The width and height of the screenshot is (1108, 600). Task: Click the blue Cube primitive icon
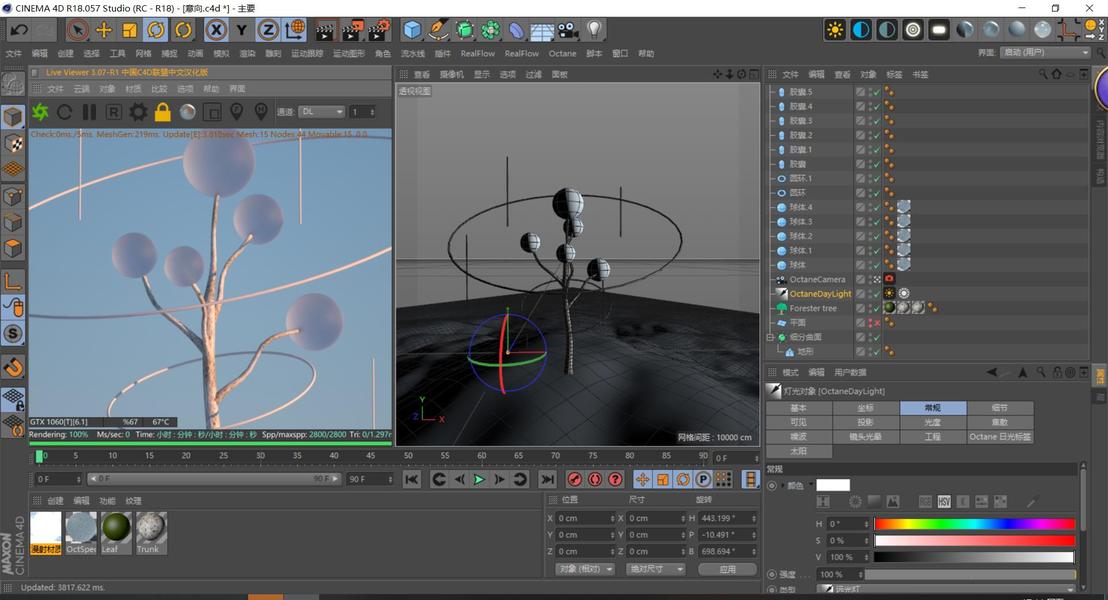412,30
